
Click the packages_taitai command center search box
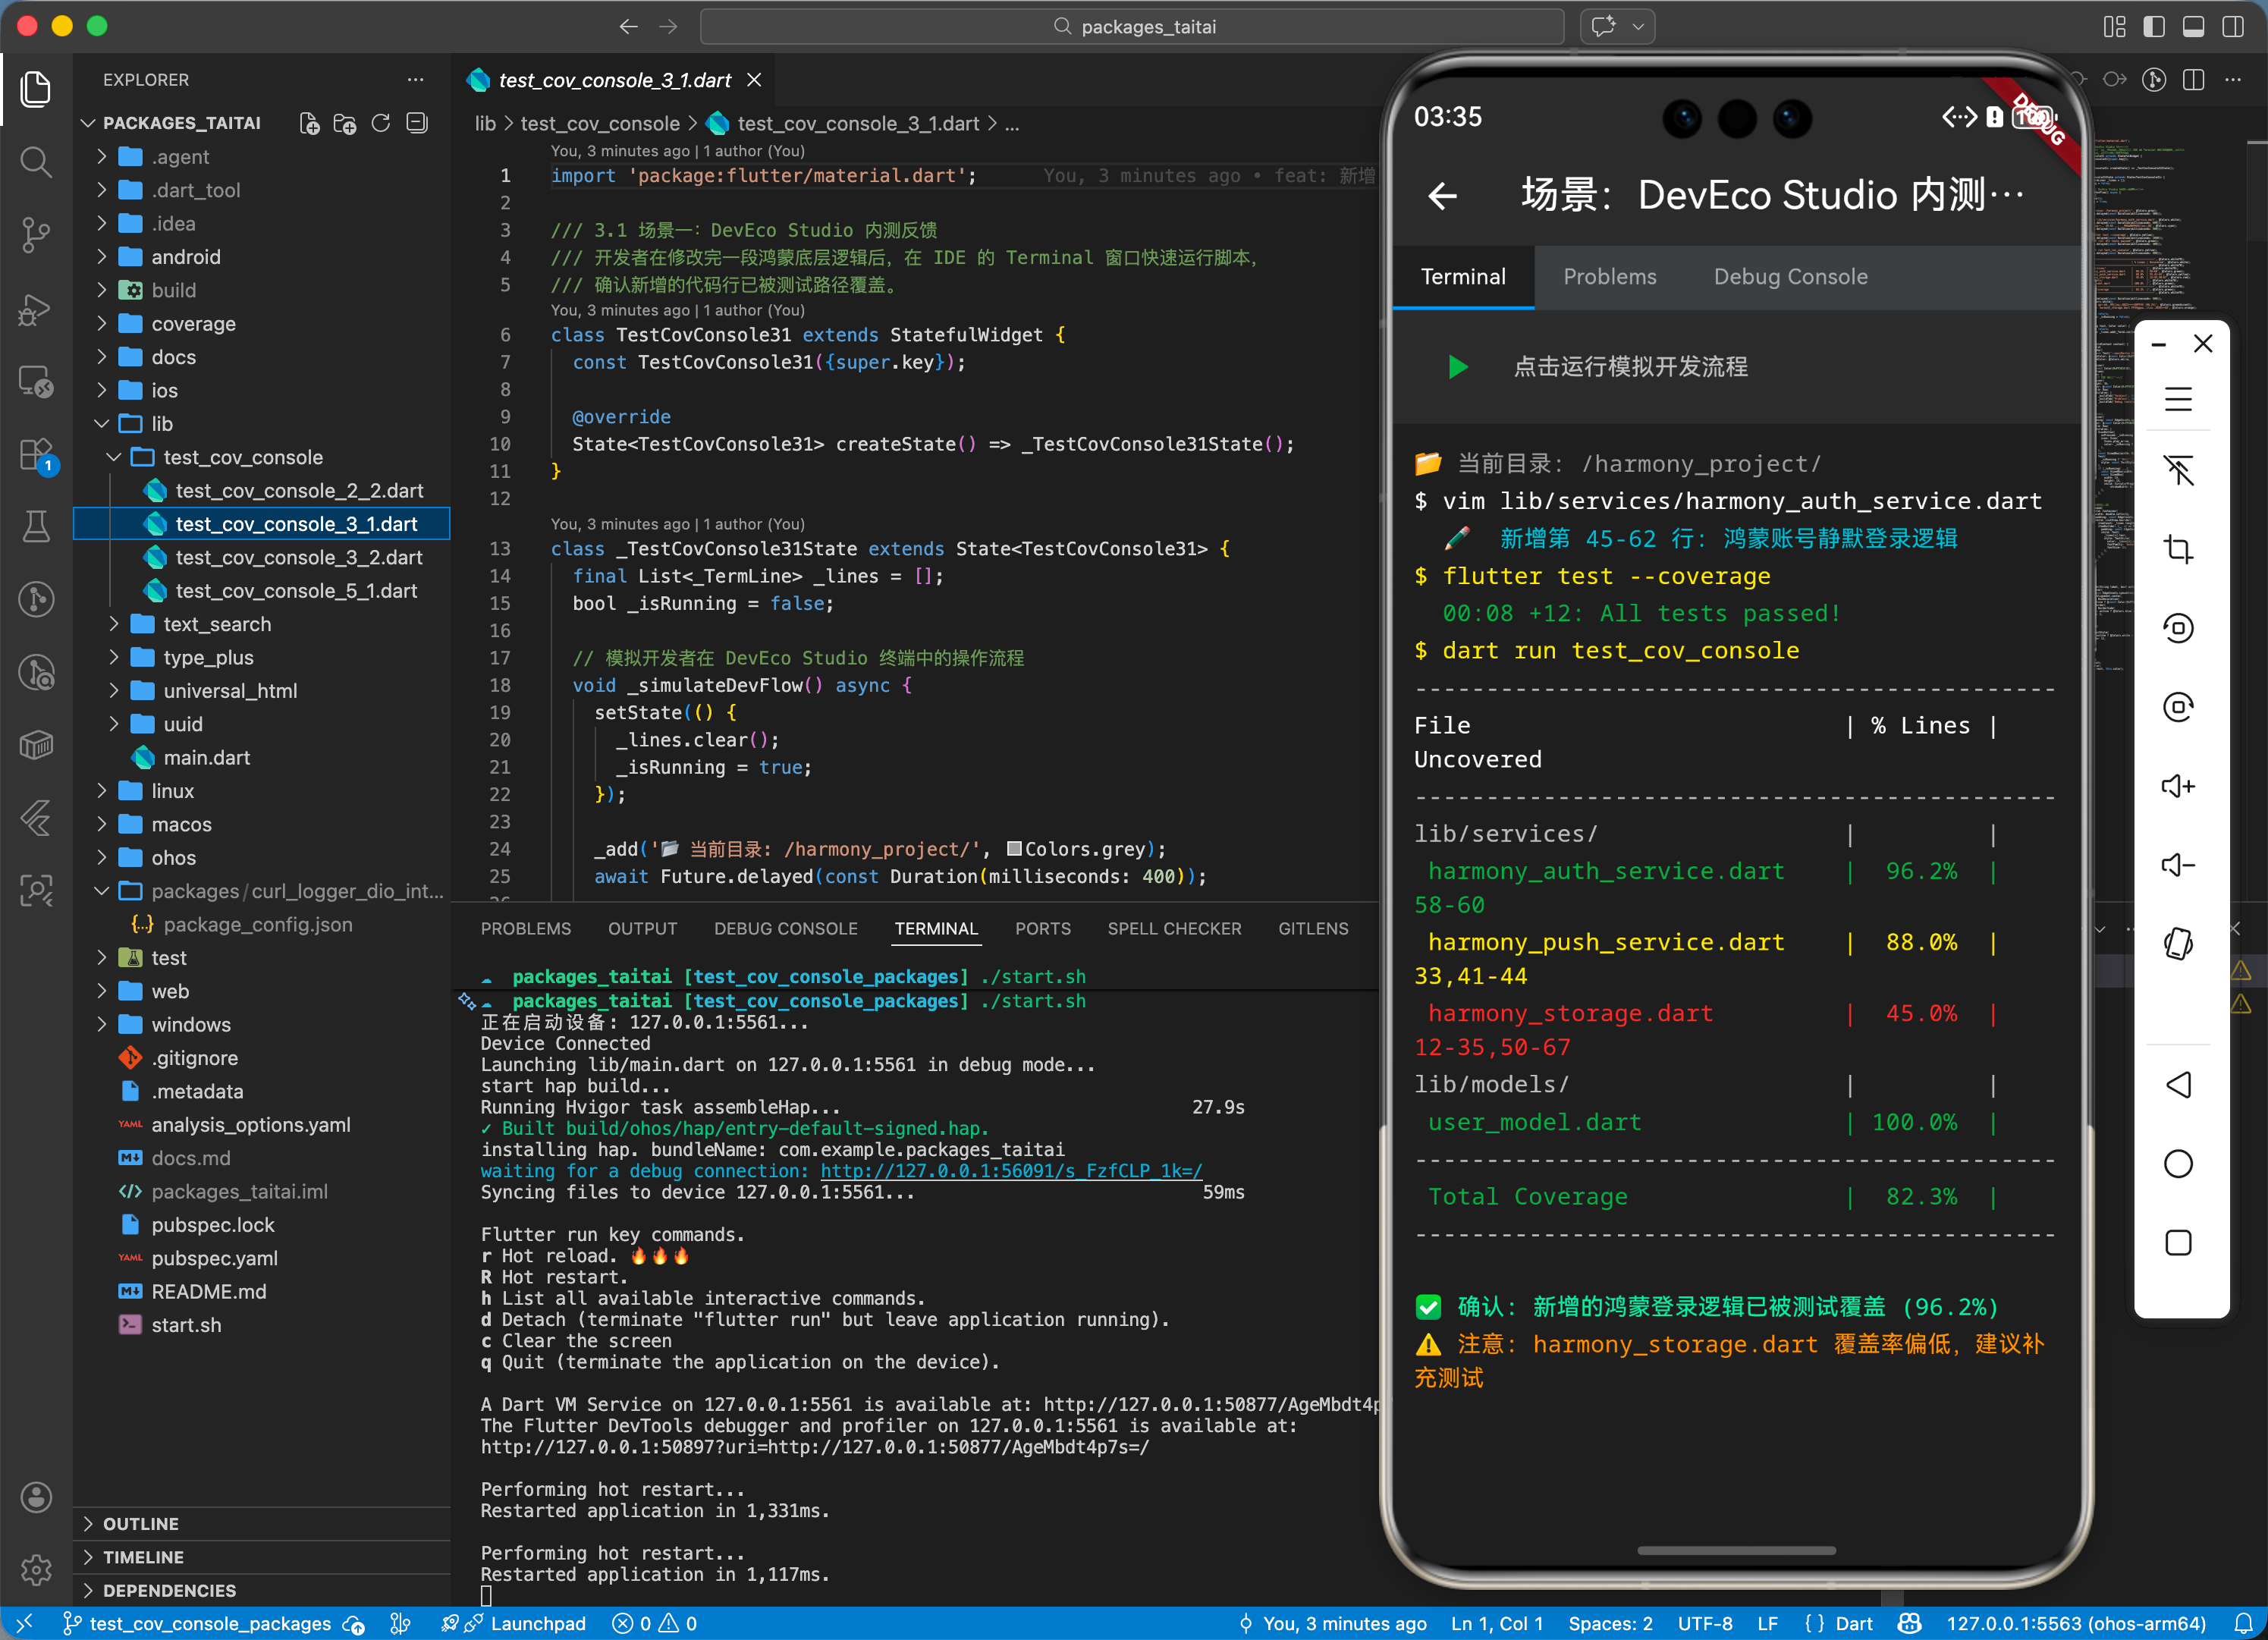click(x=1133, y=27)
